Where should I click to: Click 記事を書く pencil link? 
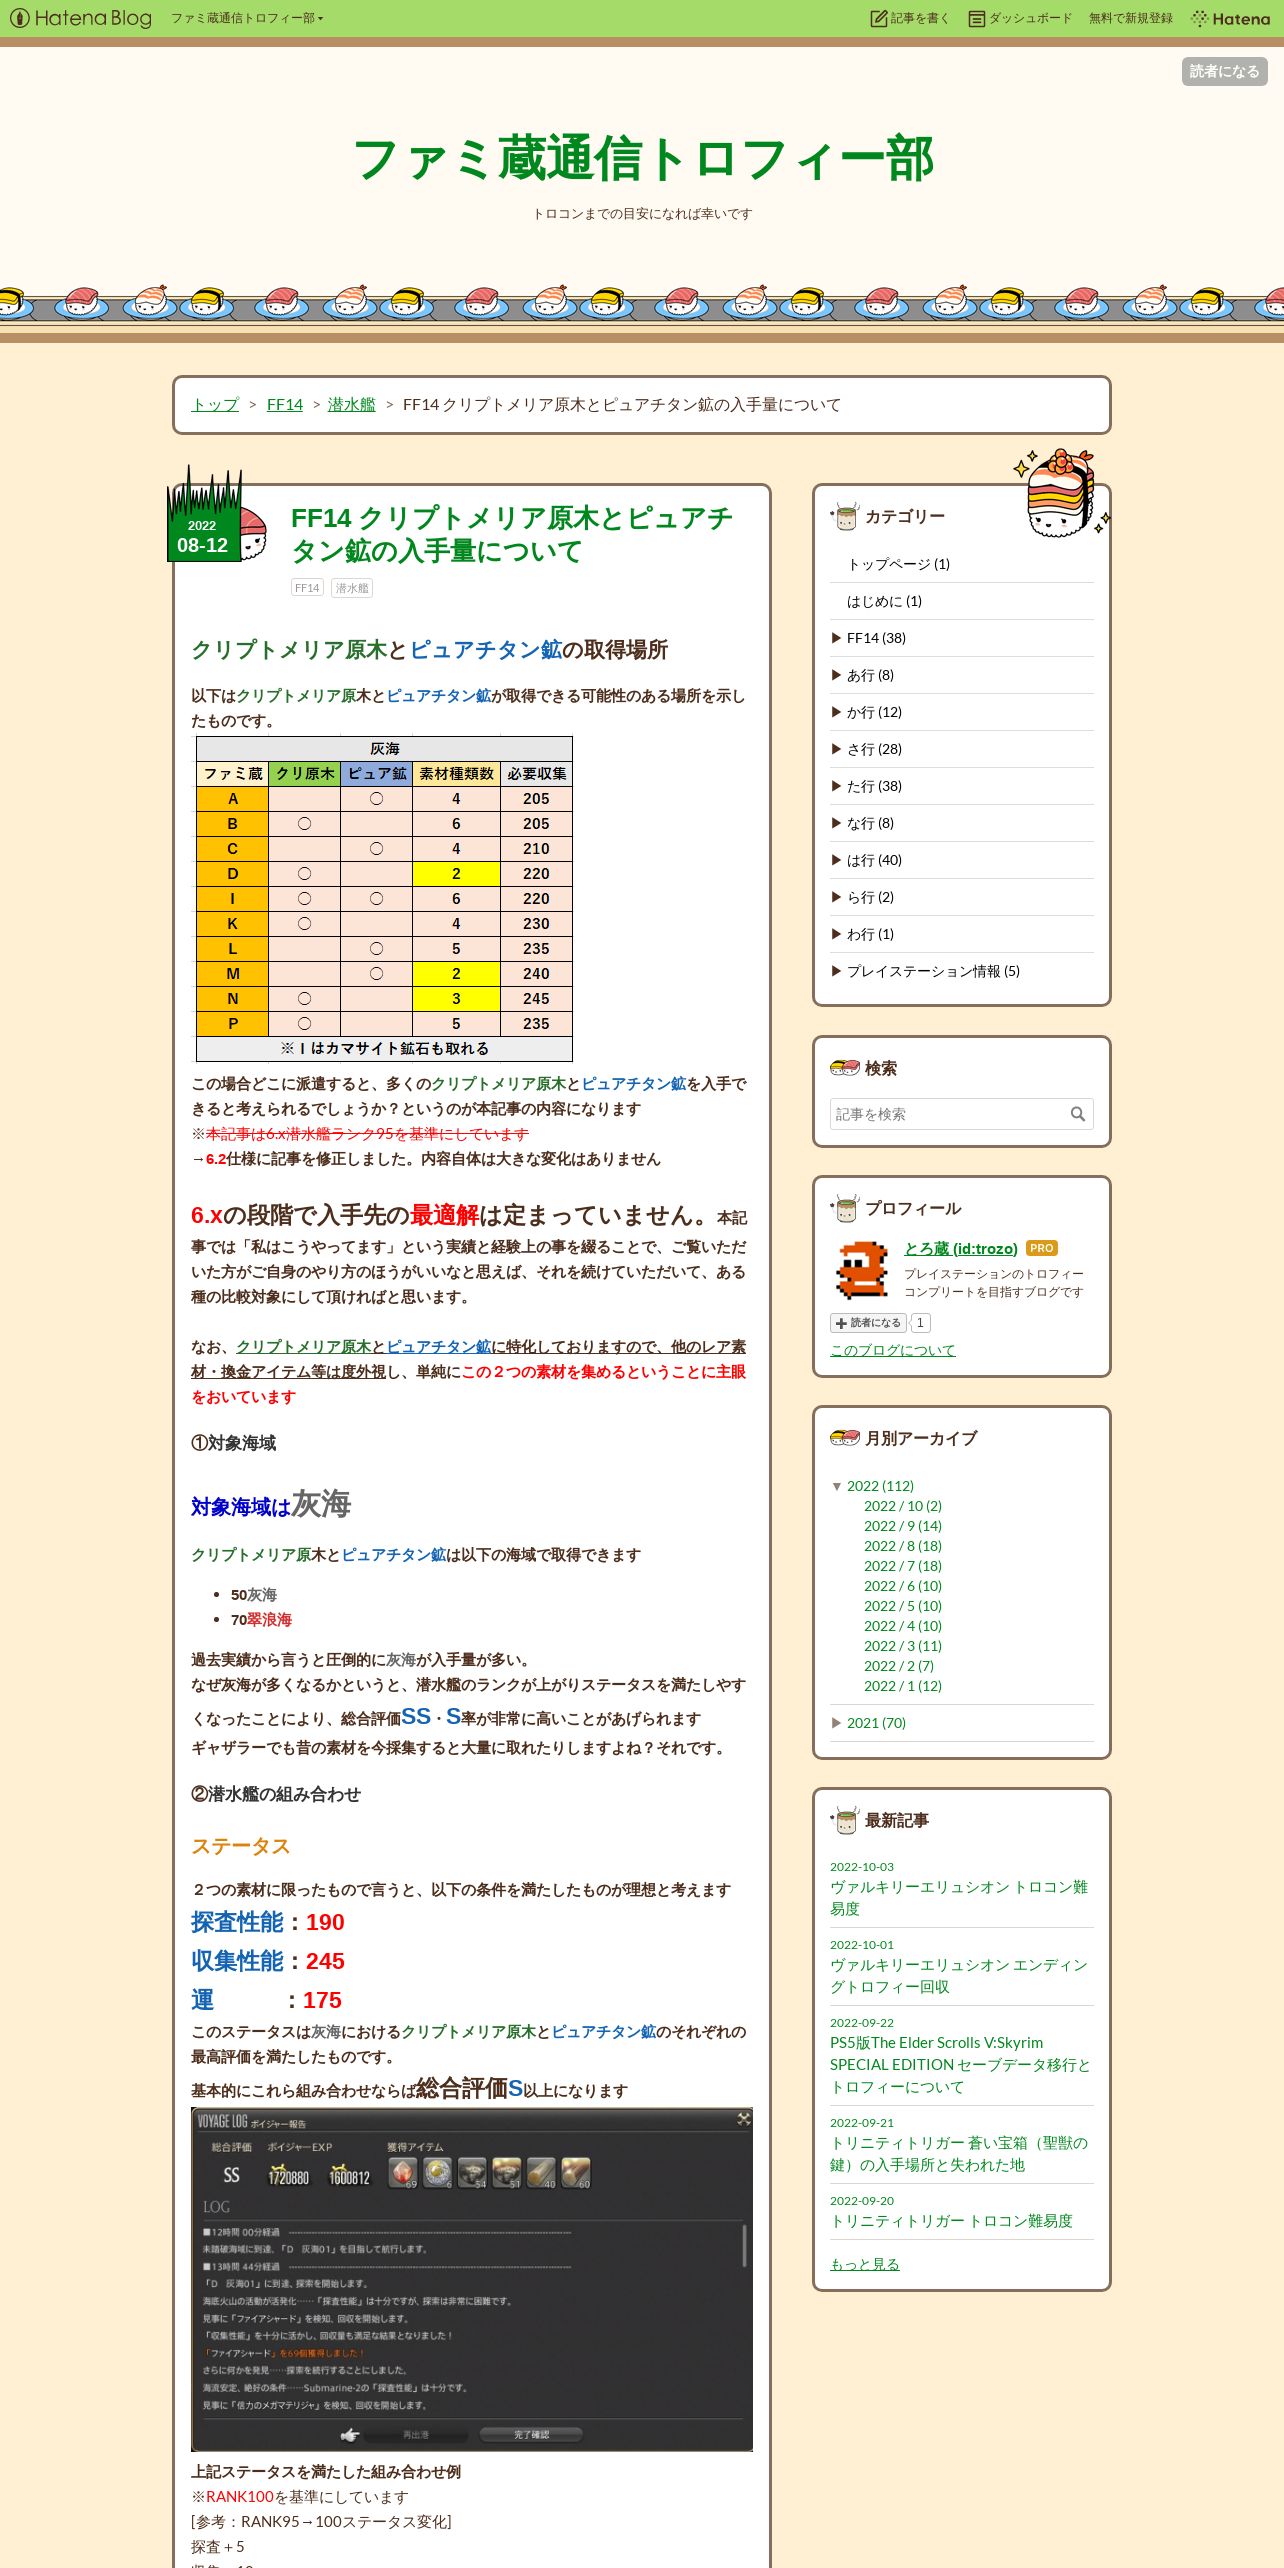(910, 18)
